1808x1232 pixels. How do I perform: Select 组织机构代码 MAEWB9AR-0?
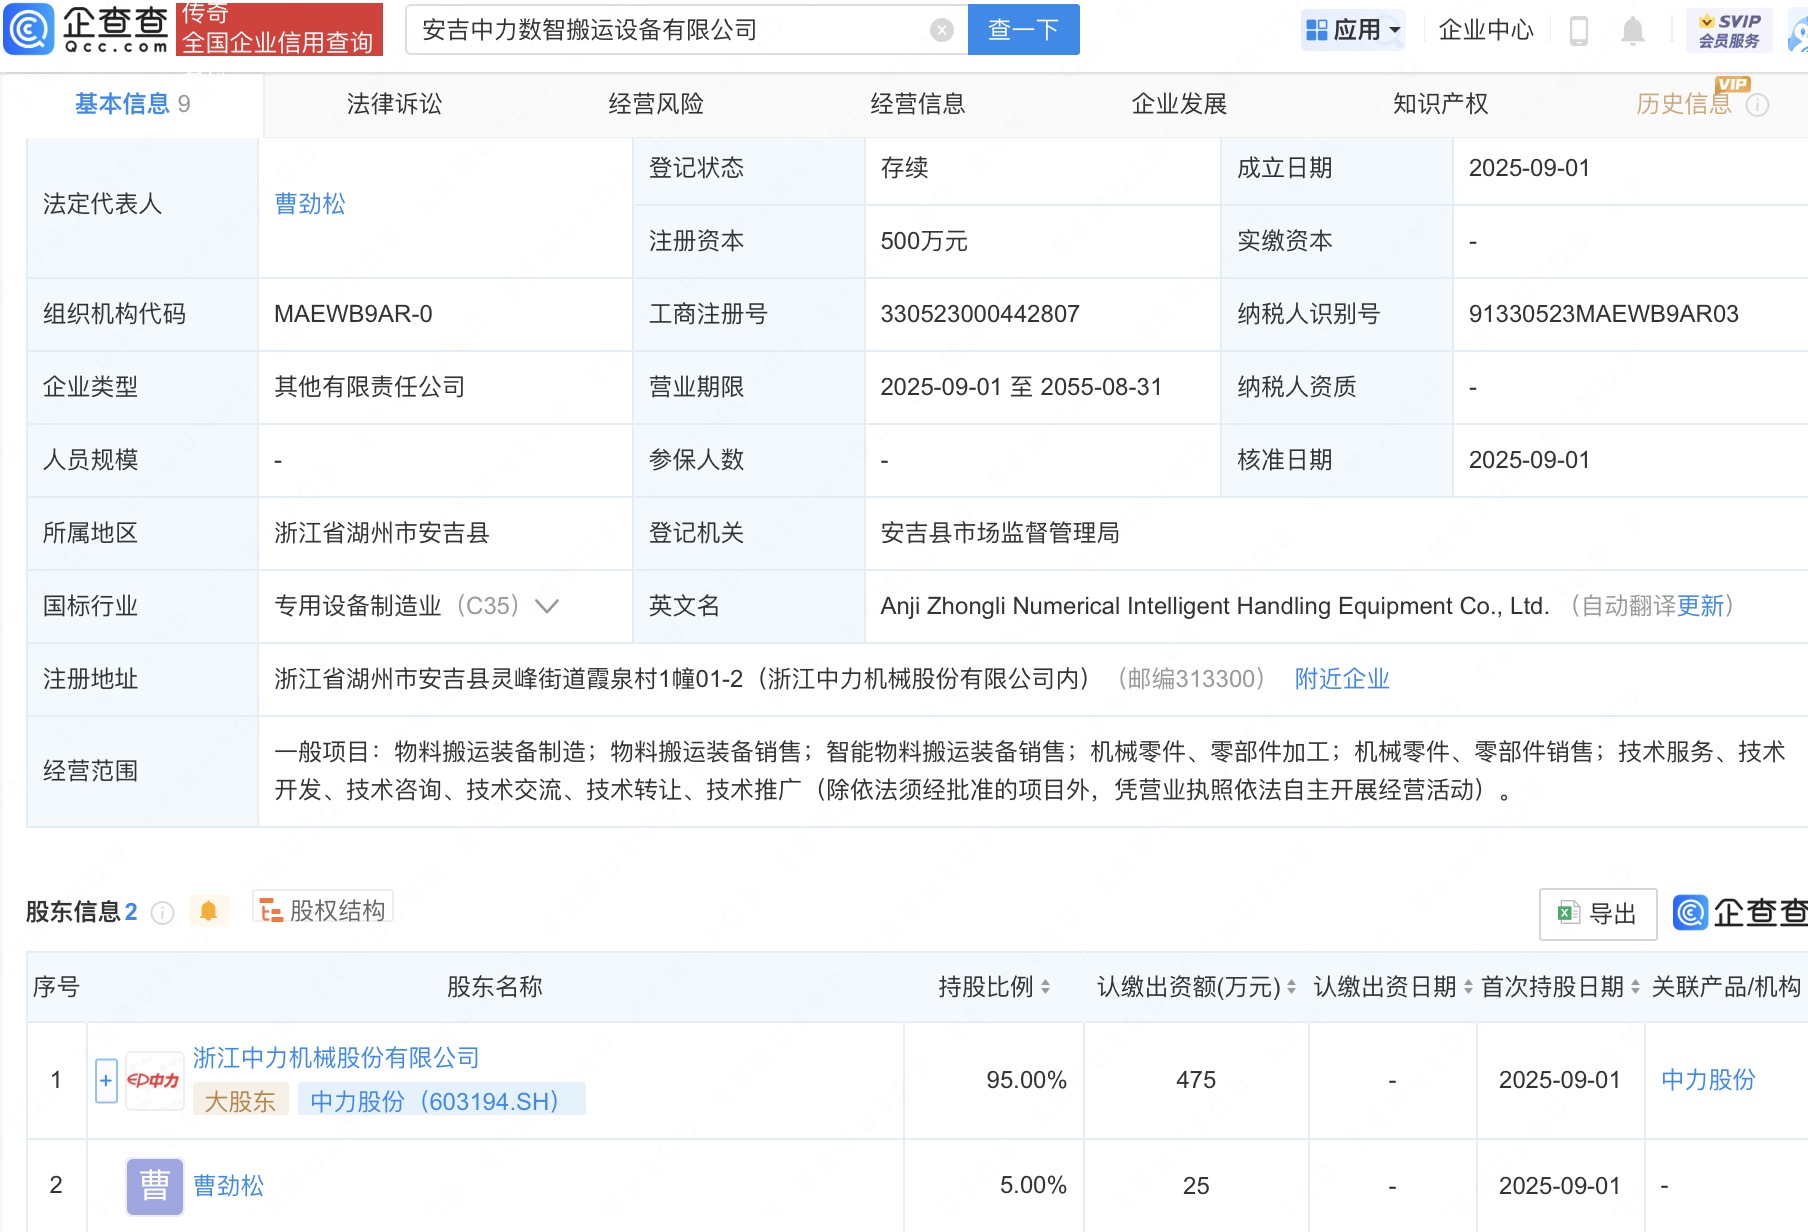353,314
